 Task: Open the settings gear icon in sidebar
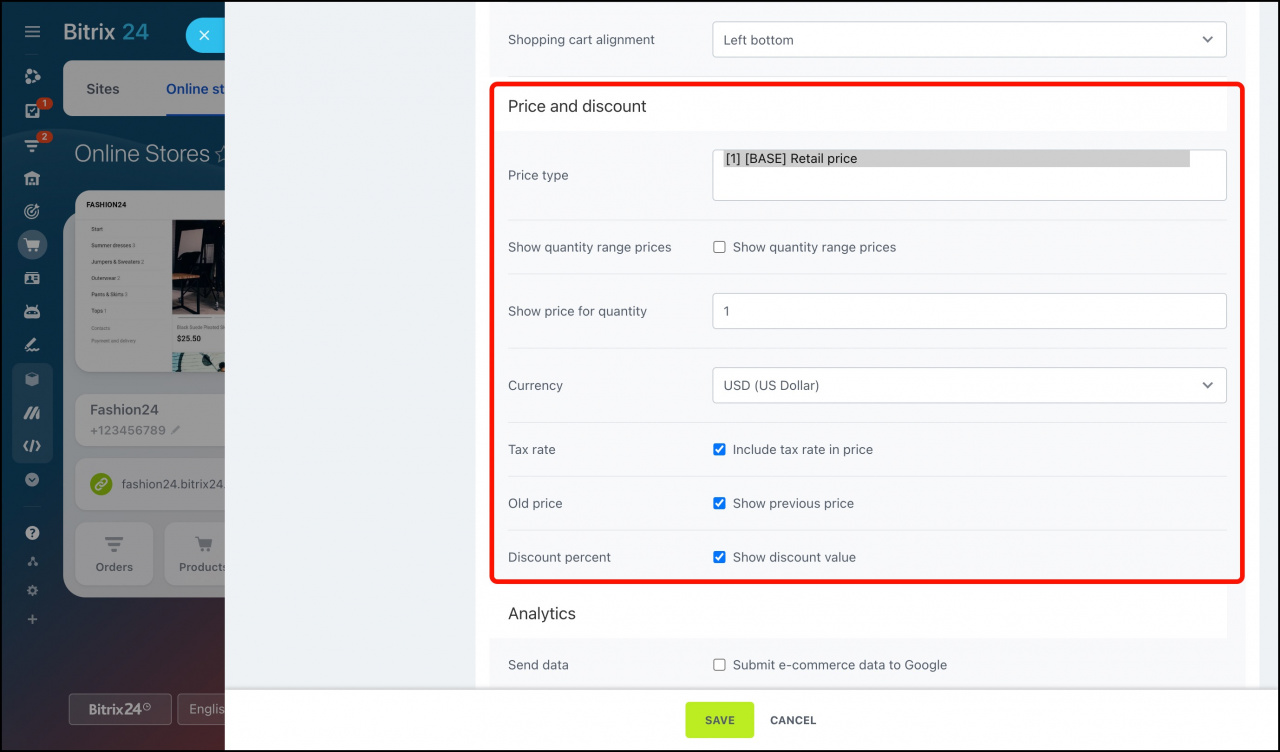pyautogui.click(x=32, y=590)
